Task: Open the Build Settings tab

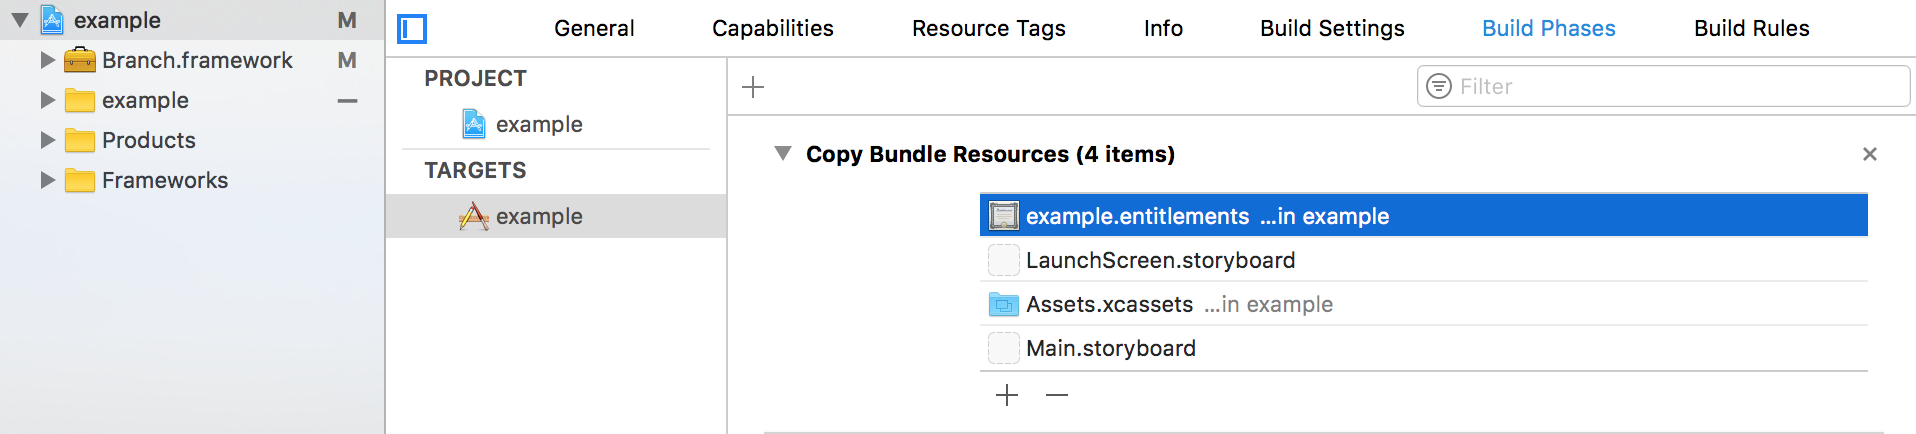Action: (1332, 28)
